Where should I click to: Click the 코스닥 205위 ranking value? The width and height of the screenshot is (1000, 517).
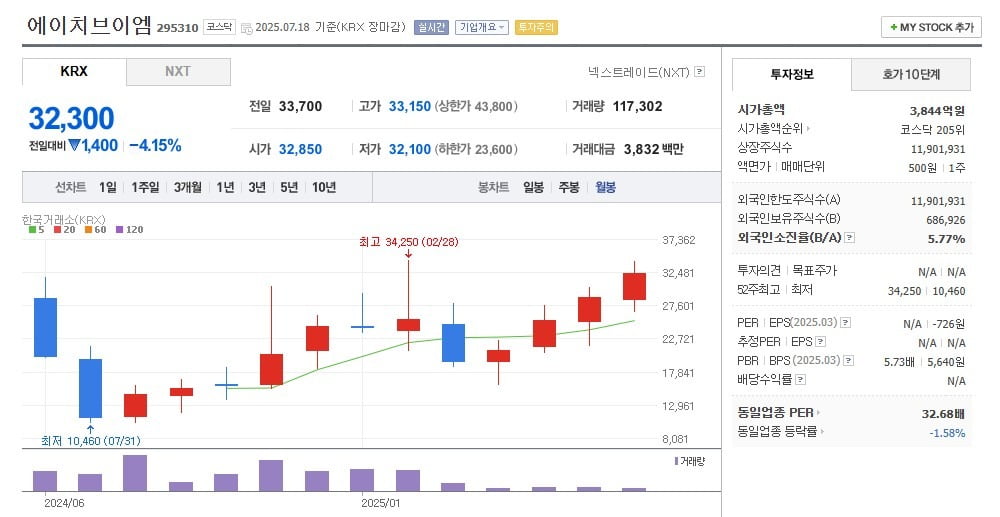(932, 130)
